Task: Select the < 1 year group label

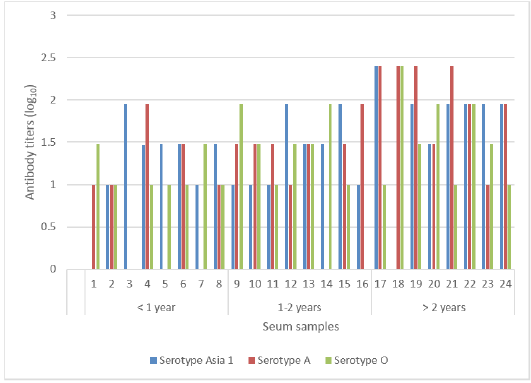Action: [156, 307]
